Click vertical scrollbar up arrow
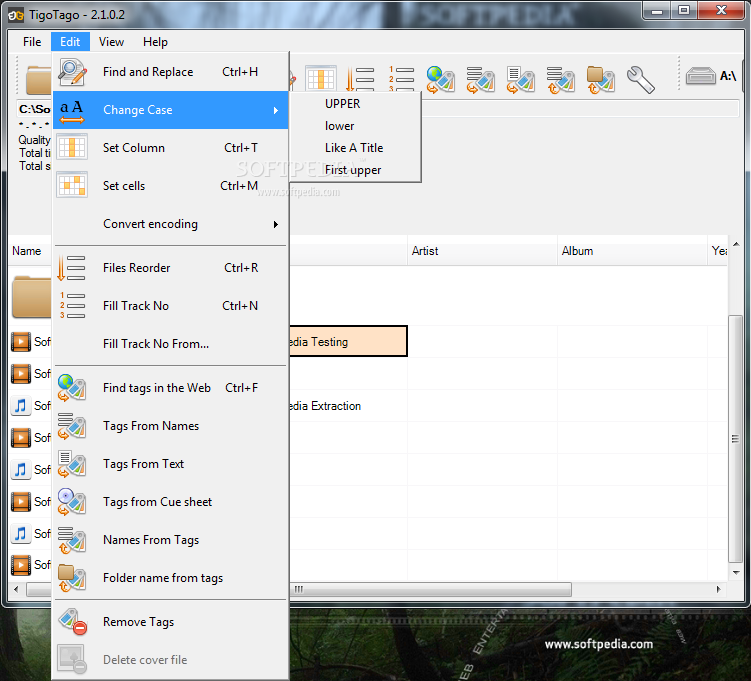The width and height of the screenshot is (751, 681). coord(736,244)
